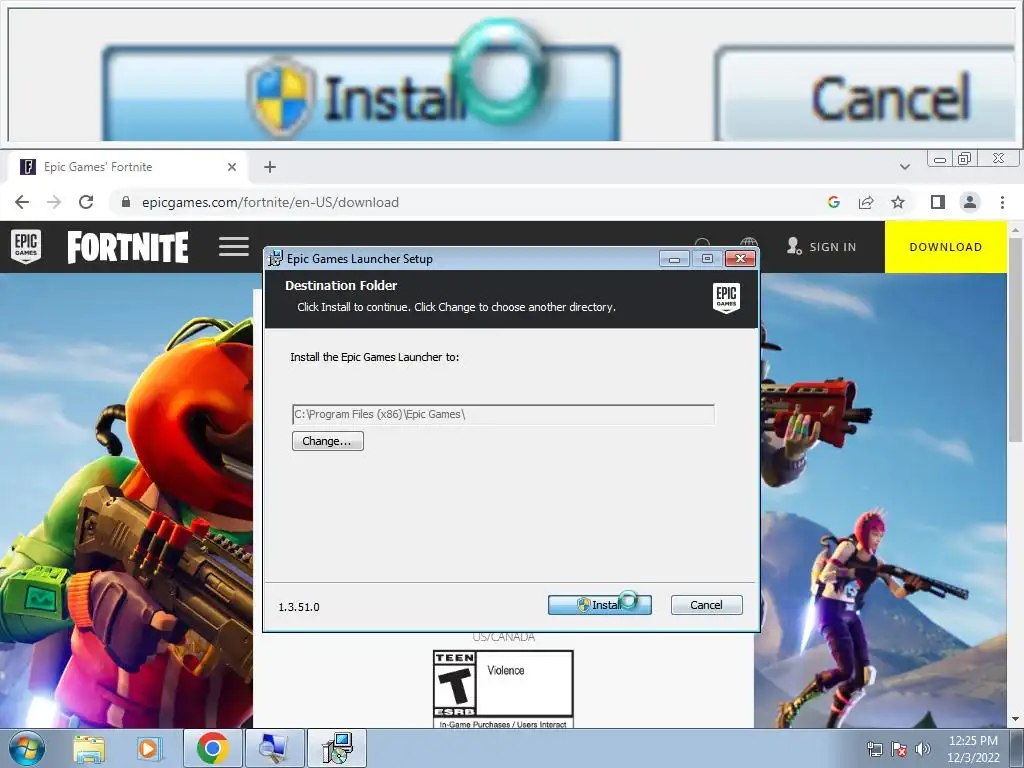The height and width of the screenshot is (768, 1024).
Task: Click the yellow DOWNLOAD button on Fortnite page
Action: 946,247
